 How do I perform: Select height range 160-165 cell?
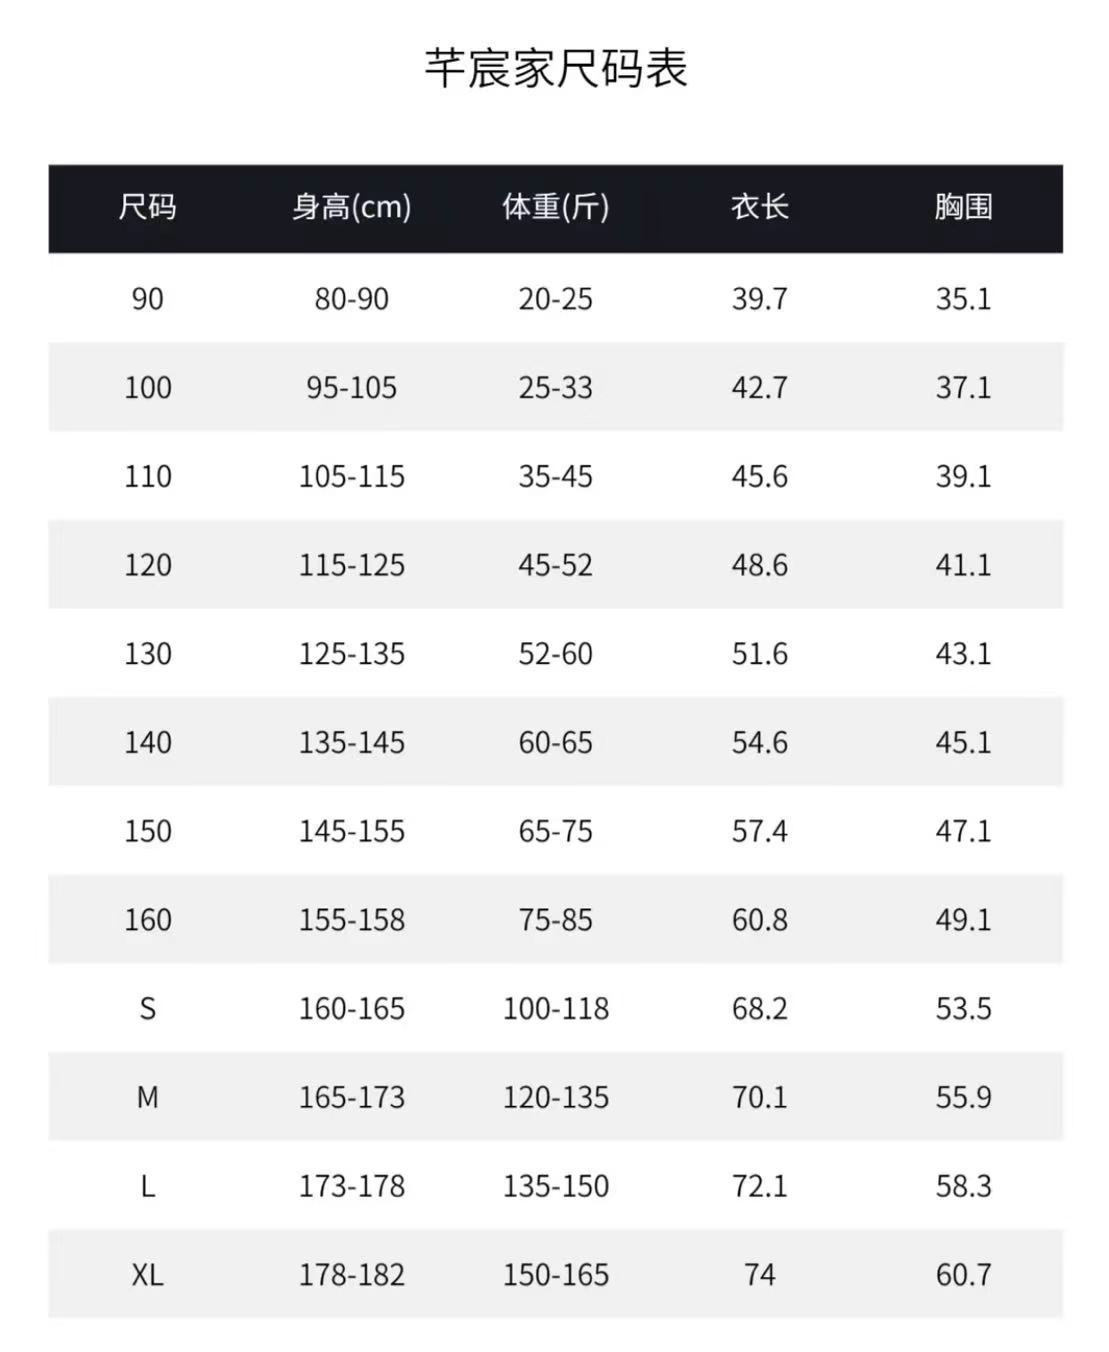tap(351, 1009)
